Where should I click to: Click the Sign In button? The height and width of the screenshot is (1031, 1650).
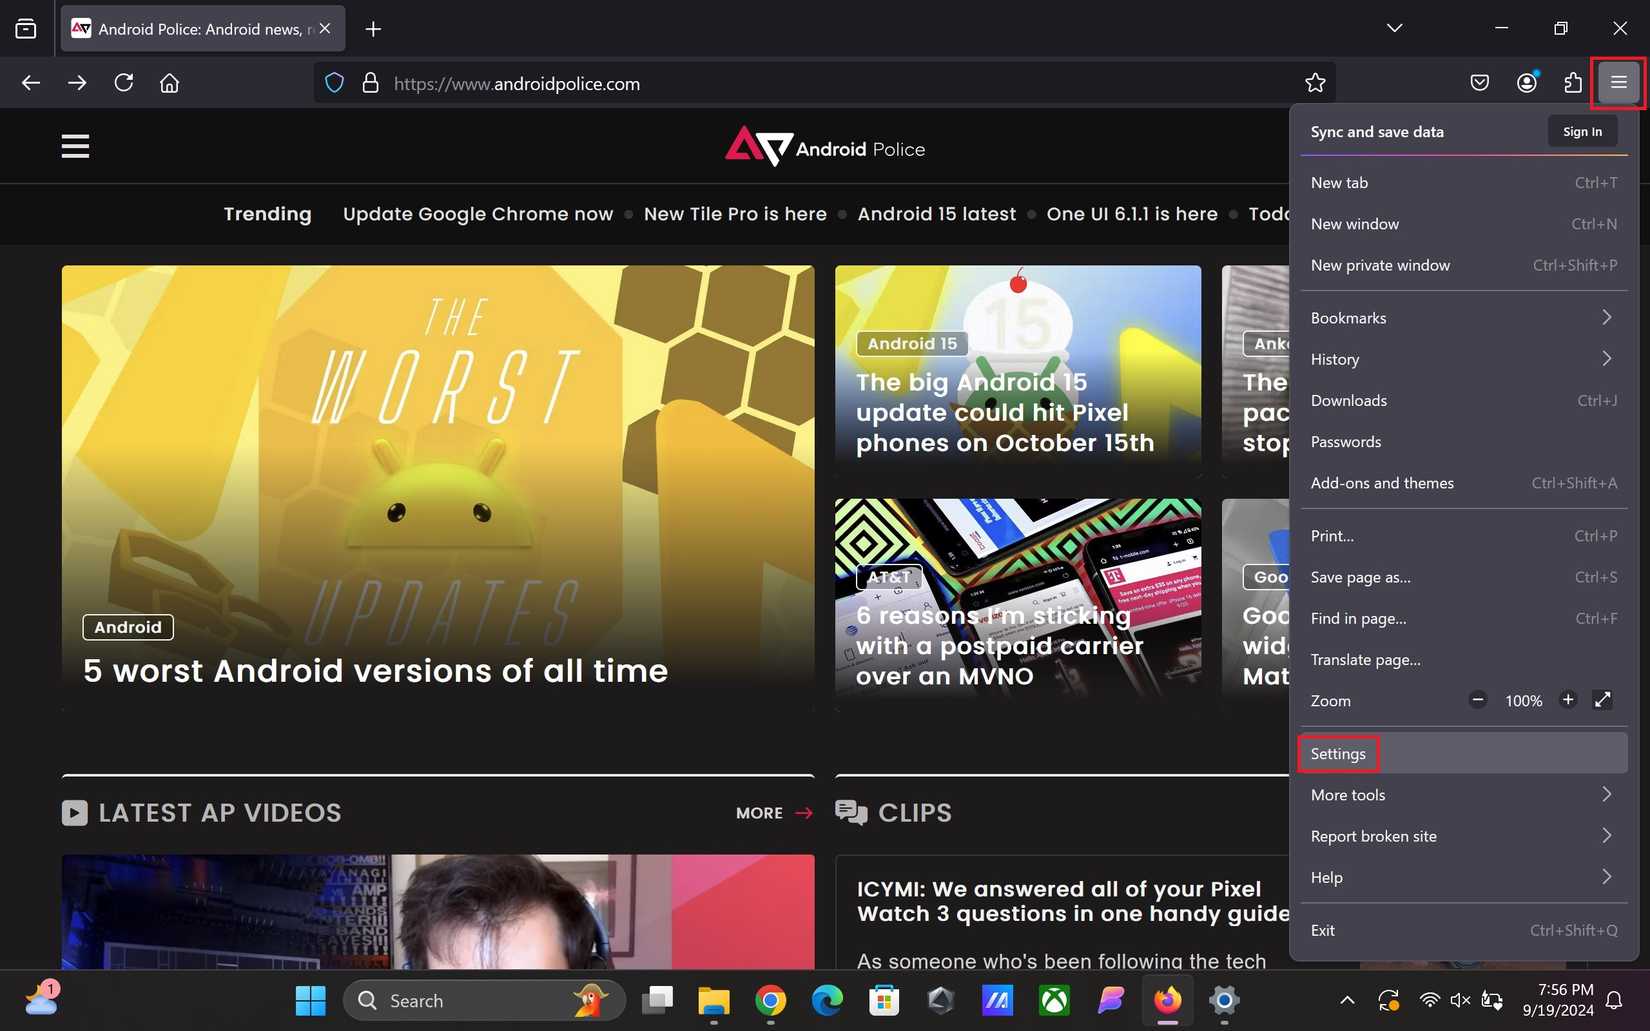(x=1582, y=132)
